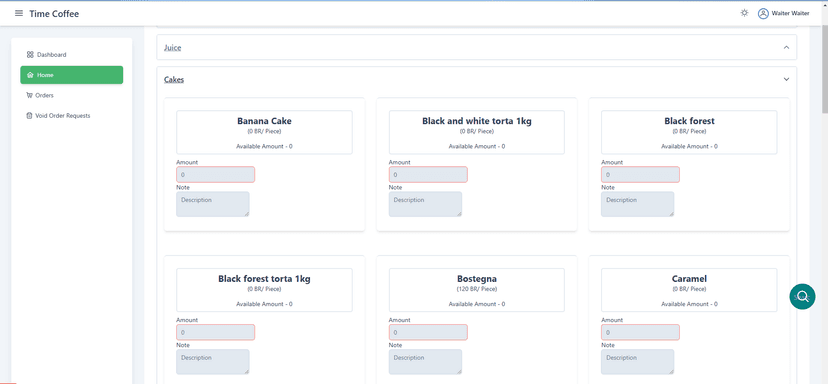Click the floating teal search button

(x=802, y=296)
